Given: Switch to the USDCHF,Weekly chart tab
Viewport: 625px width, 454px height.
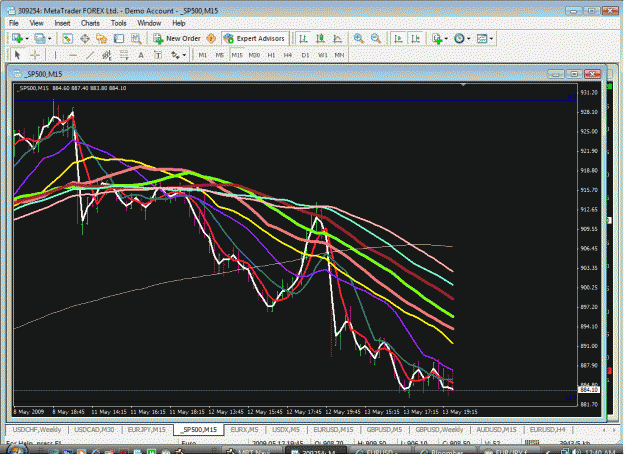Looking at the screenshot, I should 37,430.
